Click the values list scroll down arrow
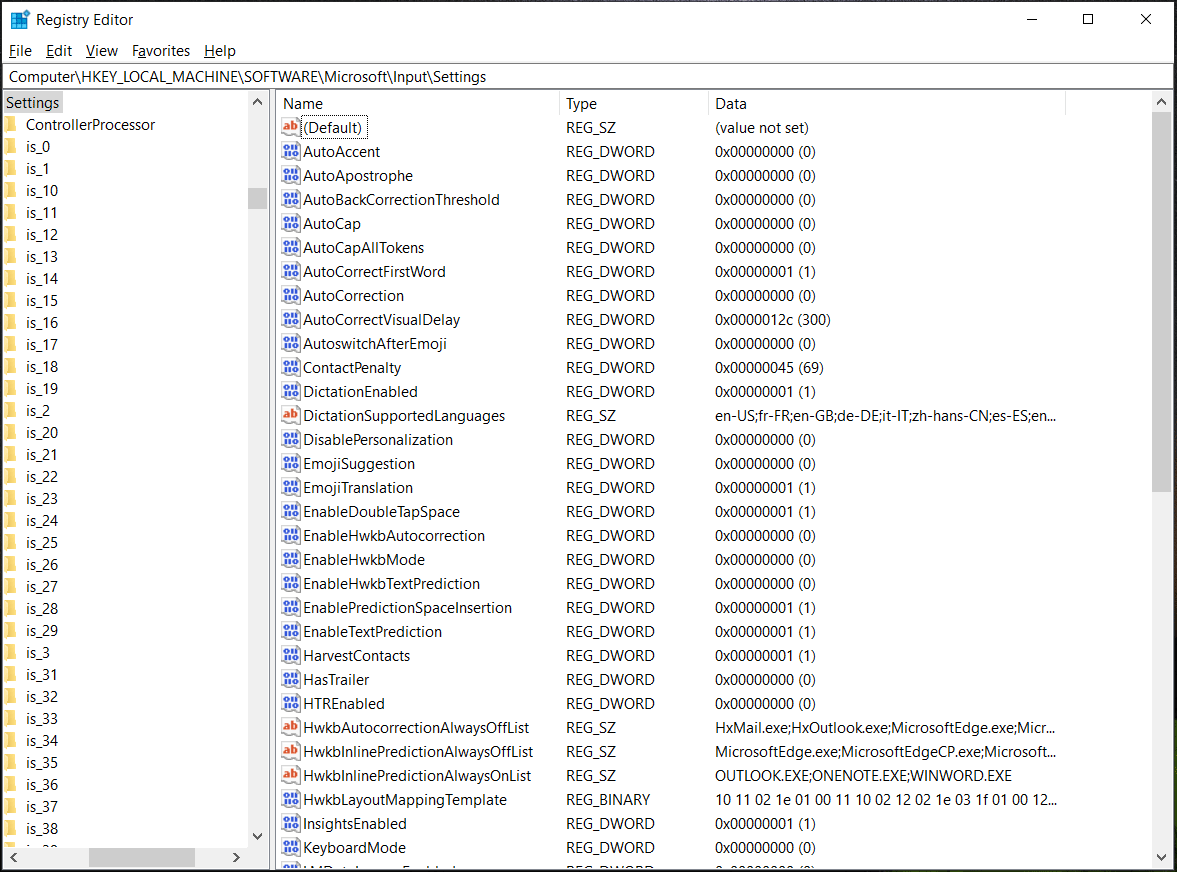The image size is (1177, 872). 1161,856
